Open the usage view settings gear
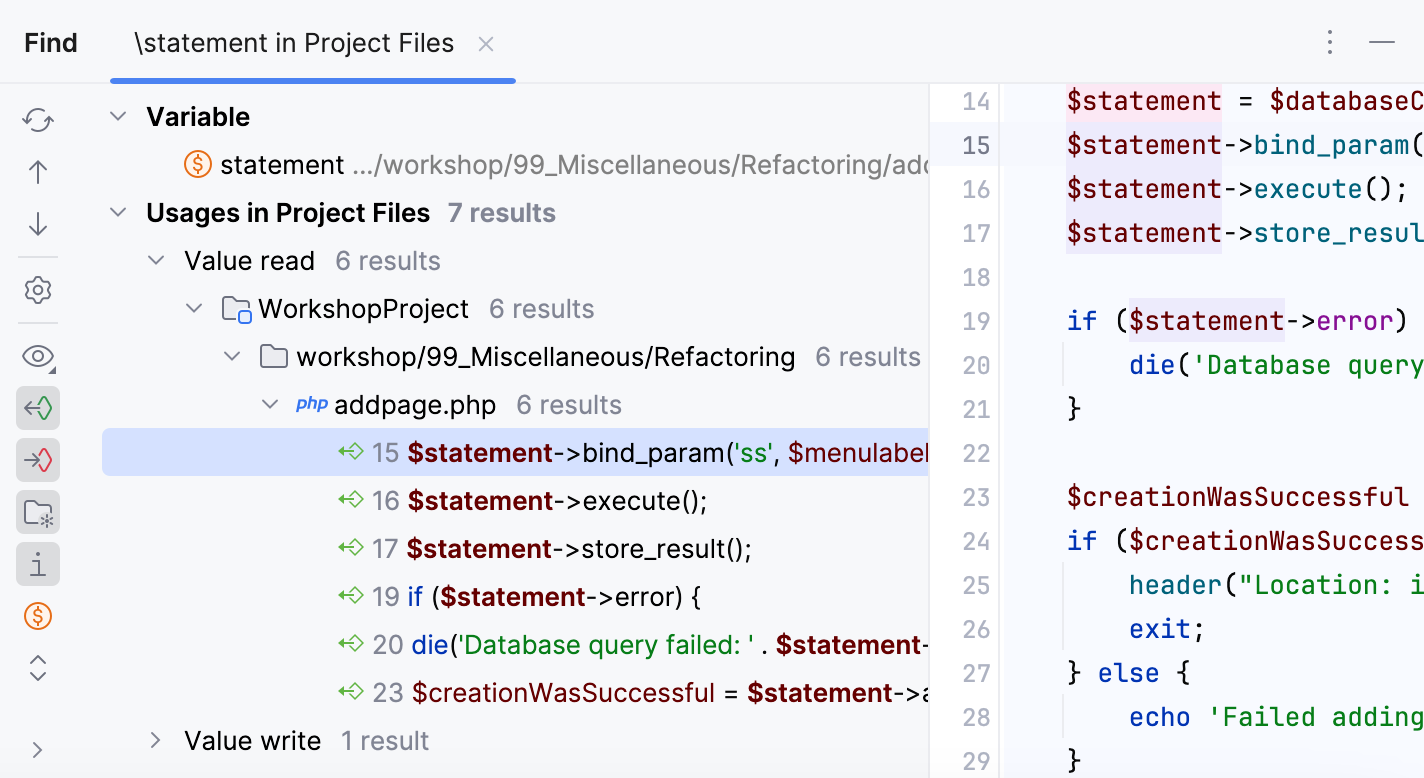Viewport: 1424px width, 778px height. coord(38,291)
